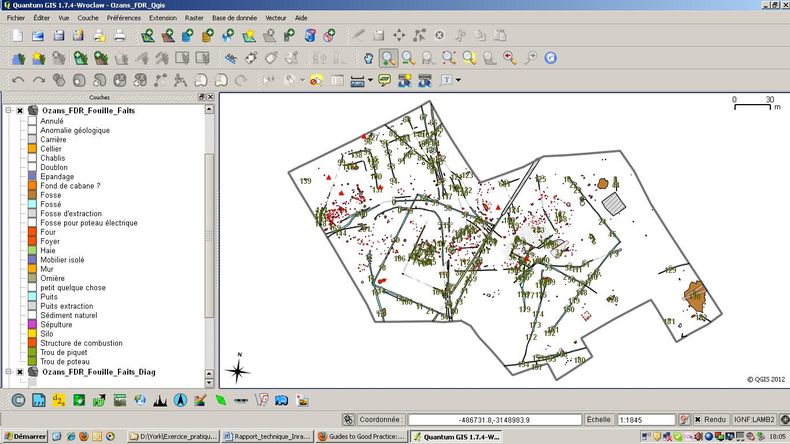Screen dimensions: 790x444
Task: Toggle visibility of Ozans_FDR_Fouille_Faits_Diag layer
Action: pyautogui.click(x=20, y=372)
